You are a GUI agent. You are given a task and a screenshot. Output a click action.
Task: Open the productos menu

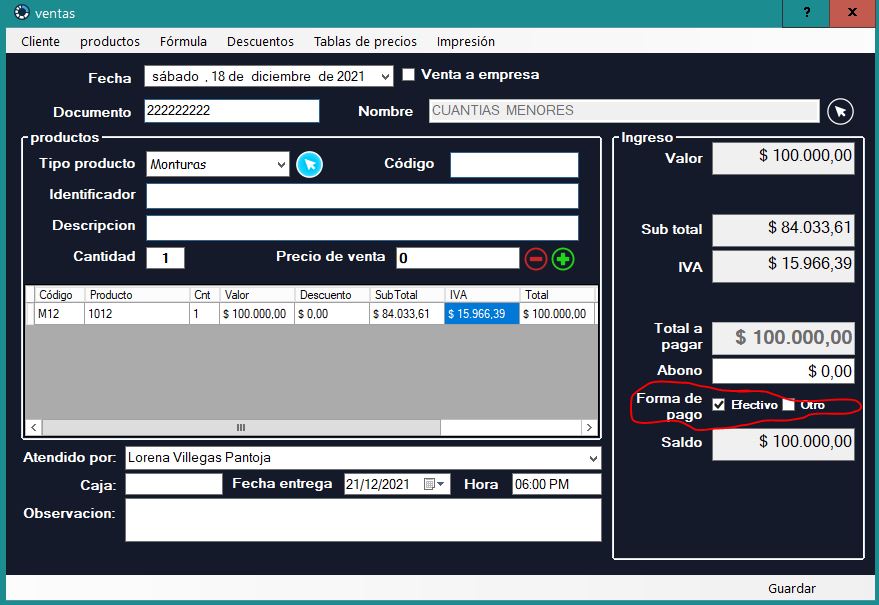pyautogui.click(x=110, y=41)
